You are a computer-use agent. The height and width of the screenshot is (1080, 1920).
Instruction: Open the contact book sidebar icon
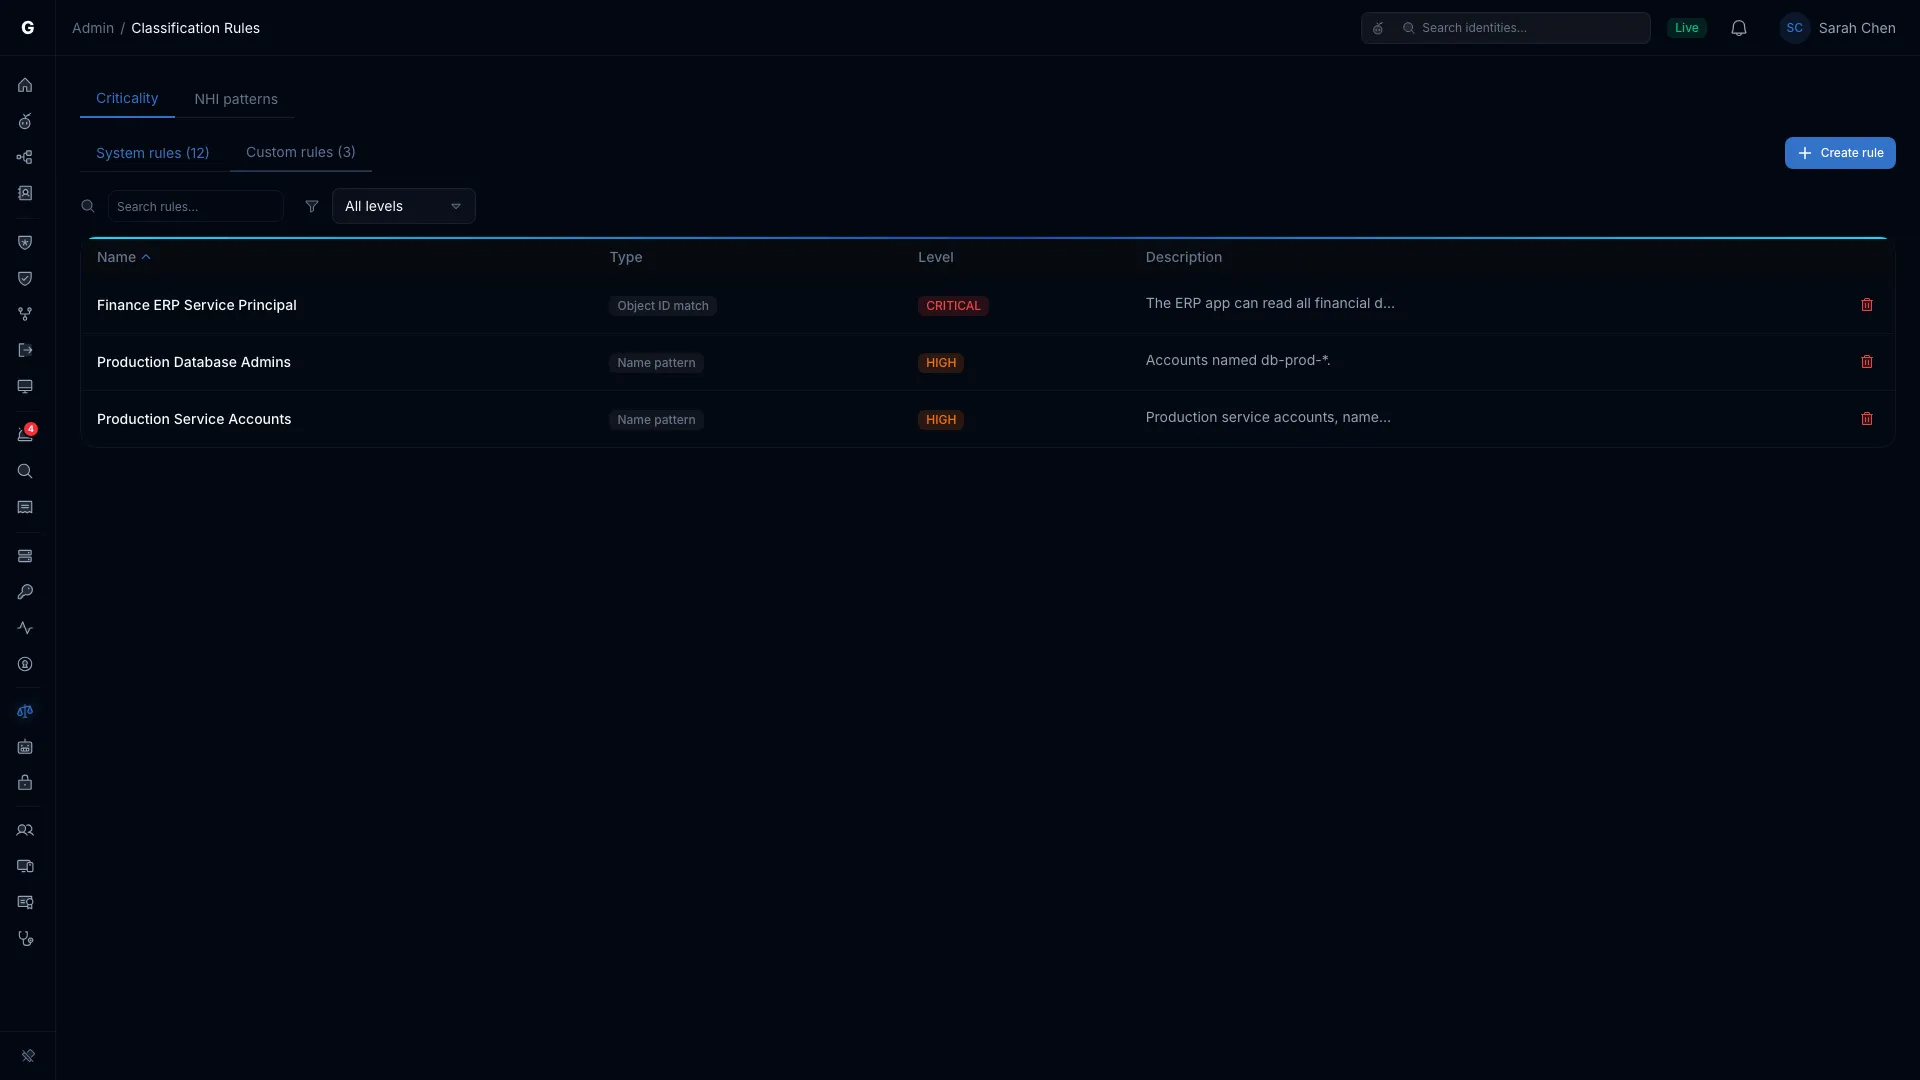click(25, 193)
